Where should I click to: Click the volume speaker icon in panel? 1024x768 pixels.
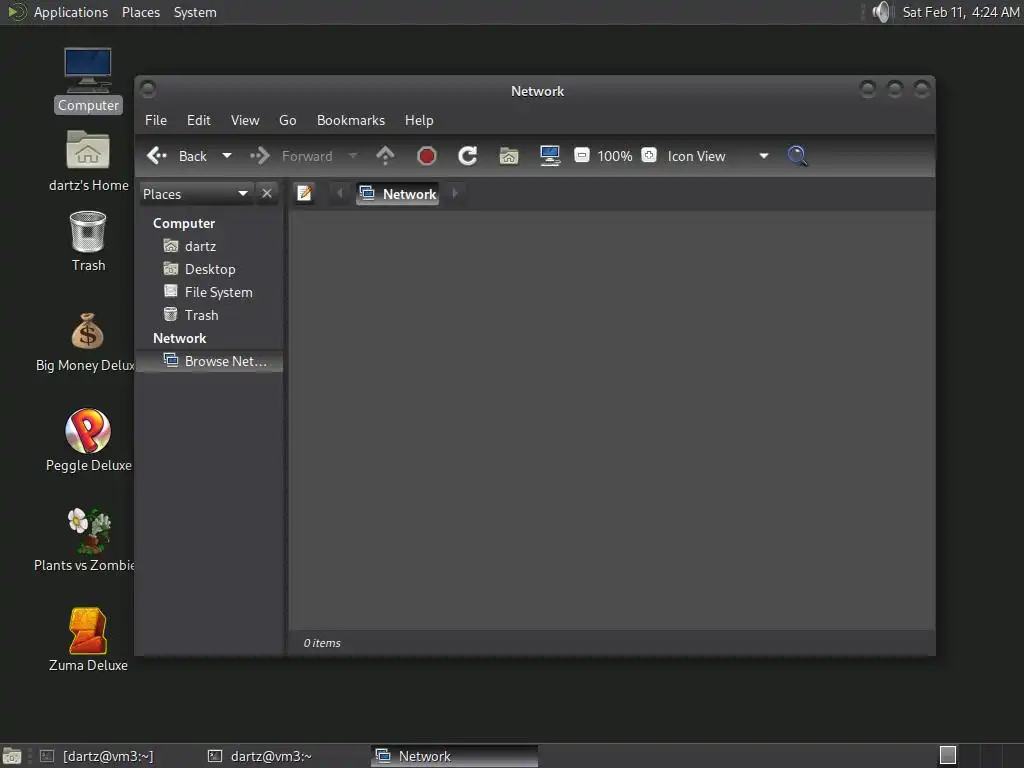881,12
